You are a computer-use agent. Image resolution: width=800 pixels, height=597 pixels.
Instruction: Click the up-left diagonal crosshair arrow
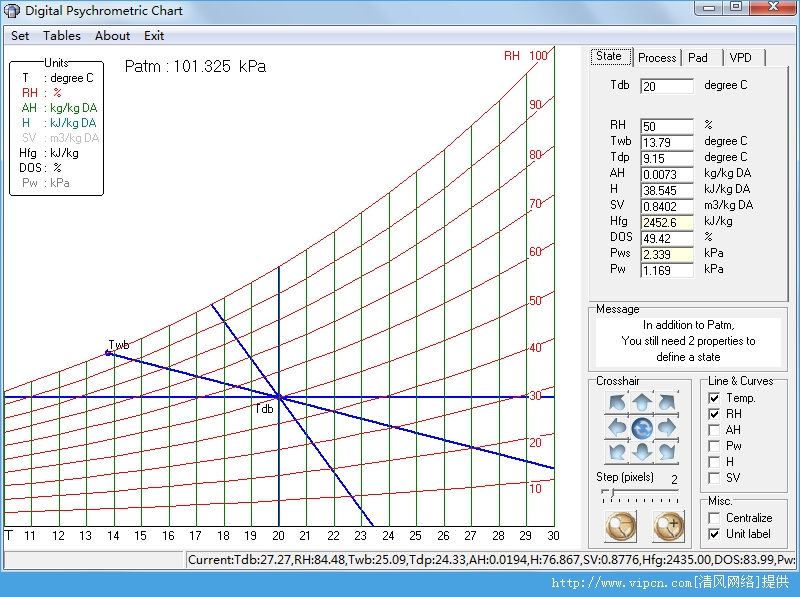tap(616, 402)
